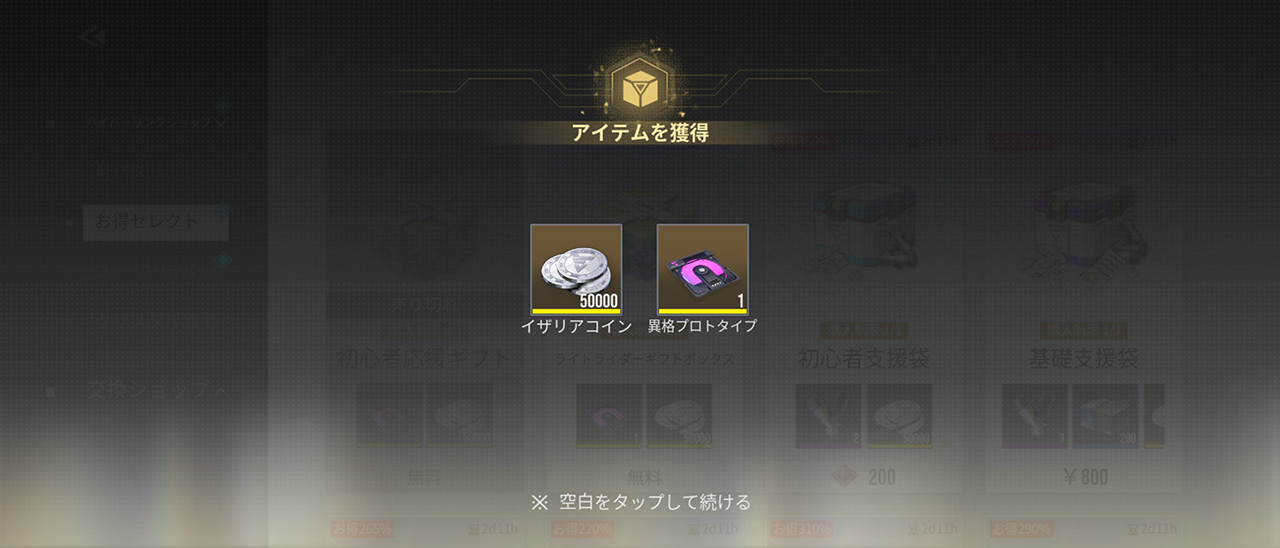Tap the 空白をタップして続ける prompt
The width and height of the screenshot is (1280, 548).
(640, 501)
